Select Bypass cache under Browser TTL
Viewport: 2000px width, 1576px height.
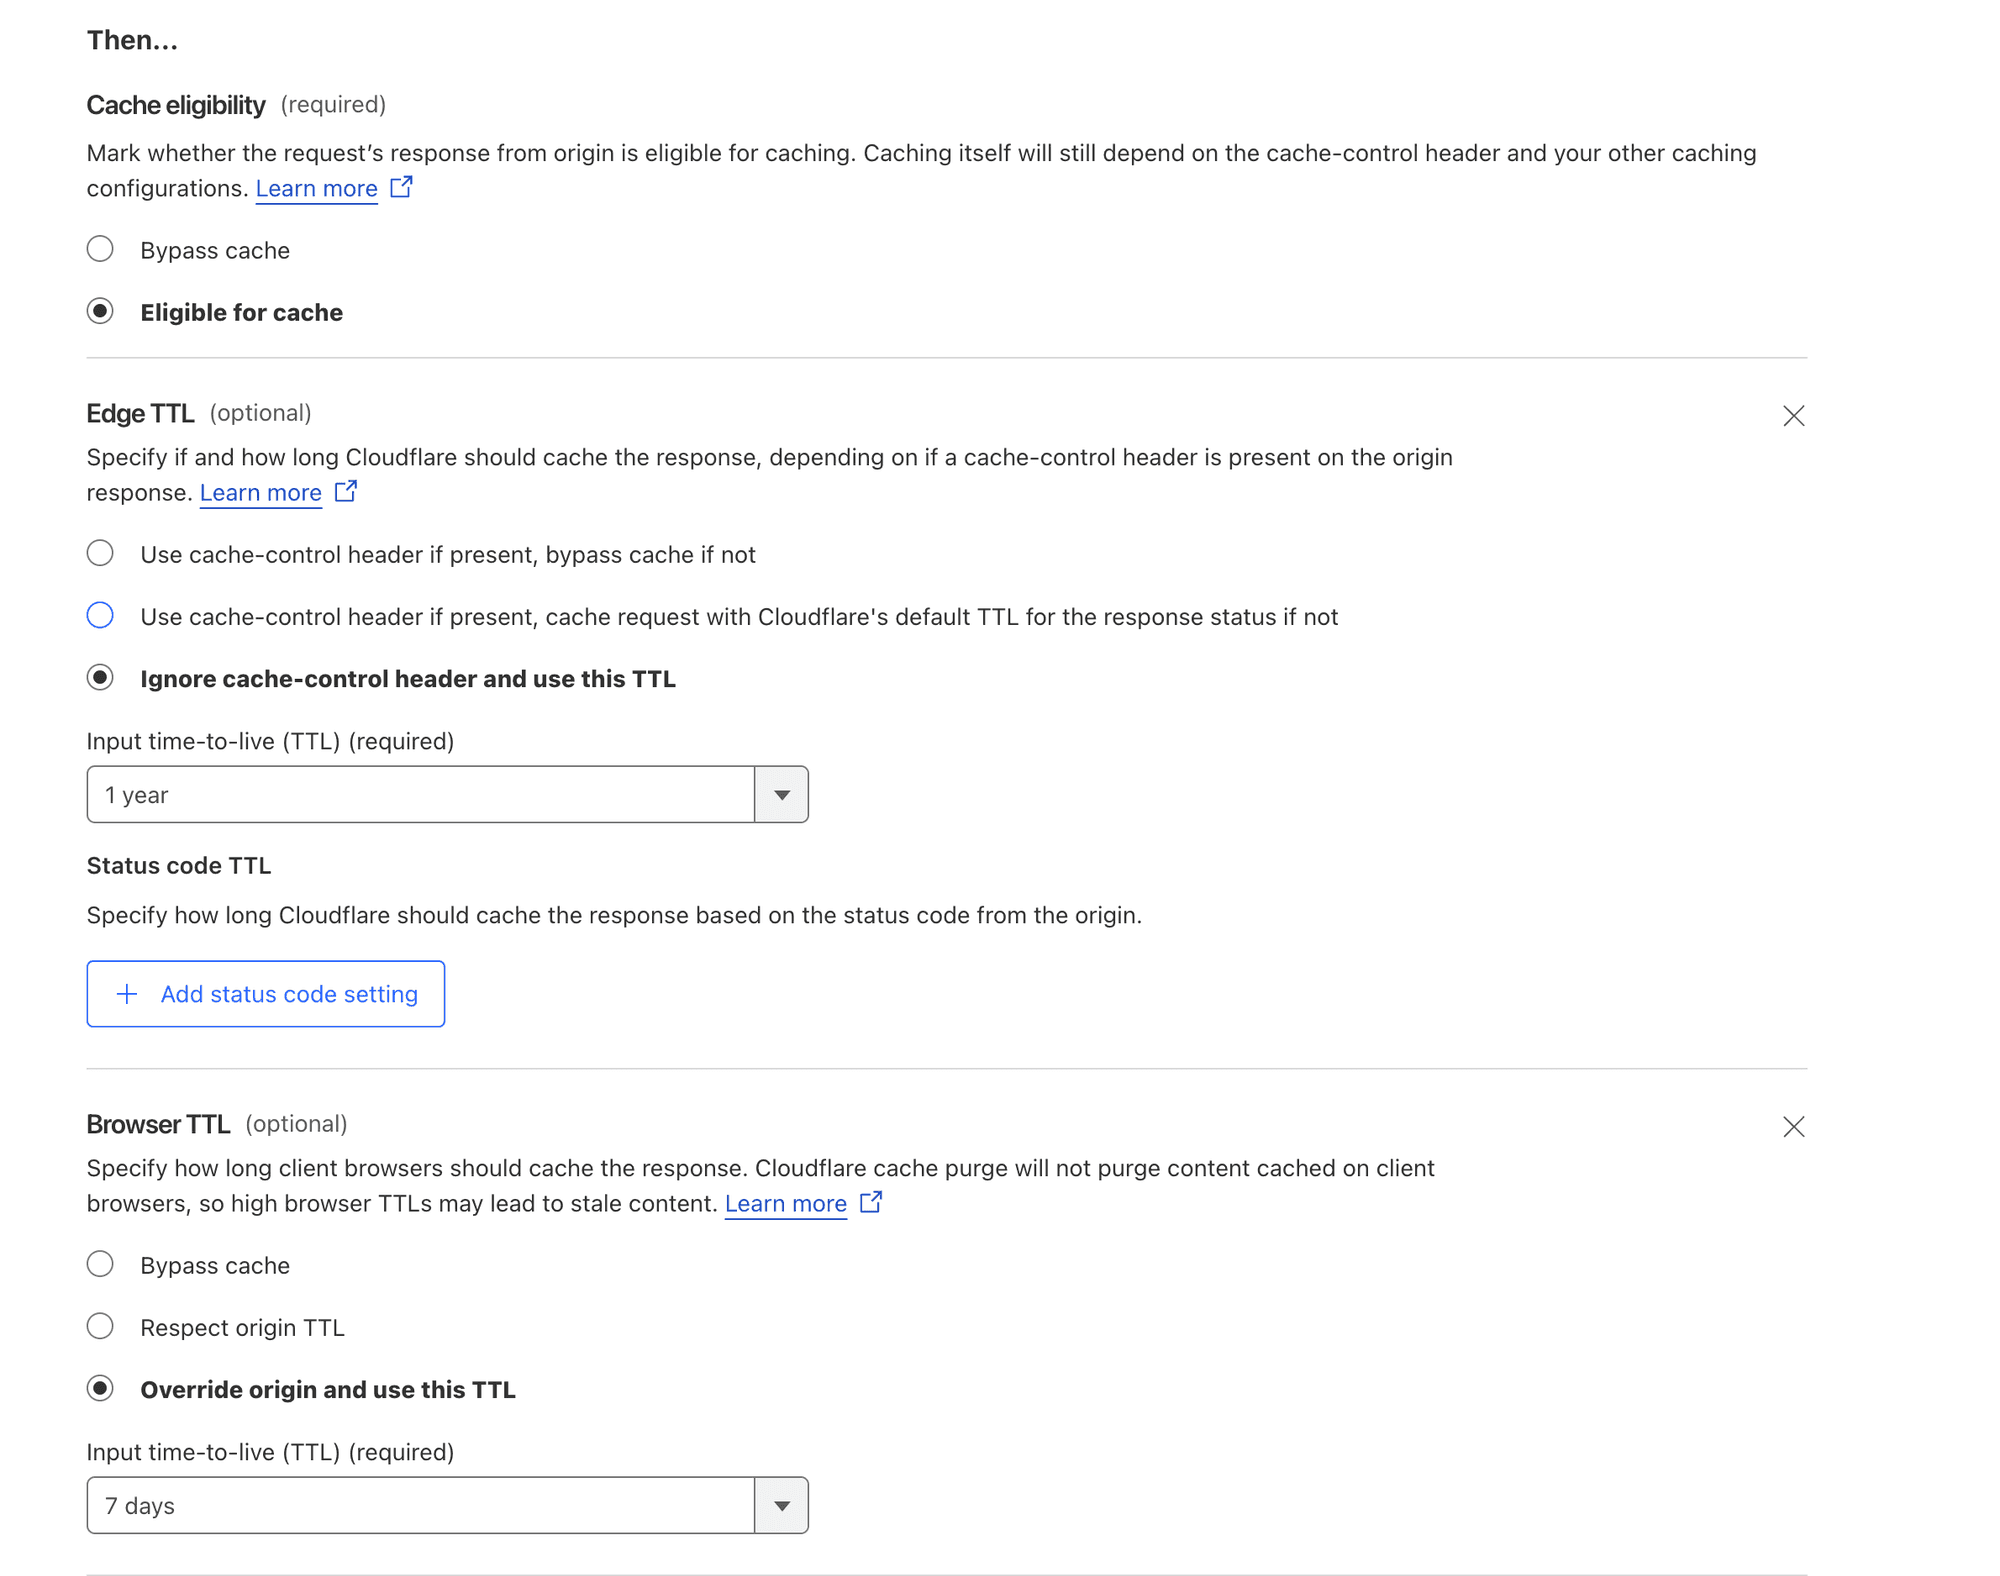pyautogui.click(x=100, y=1264)
